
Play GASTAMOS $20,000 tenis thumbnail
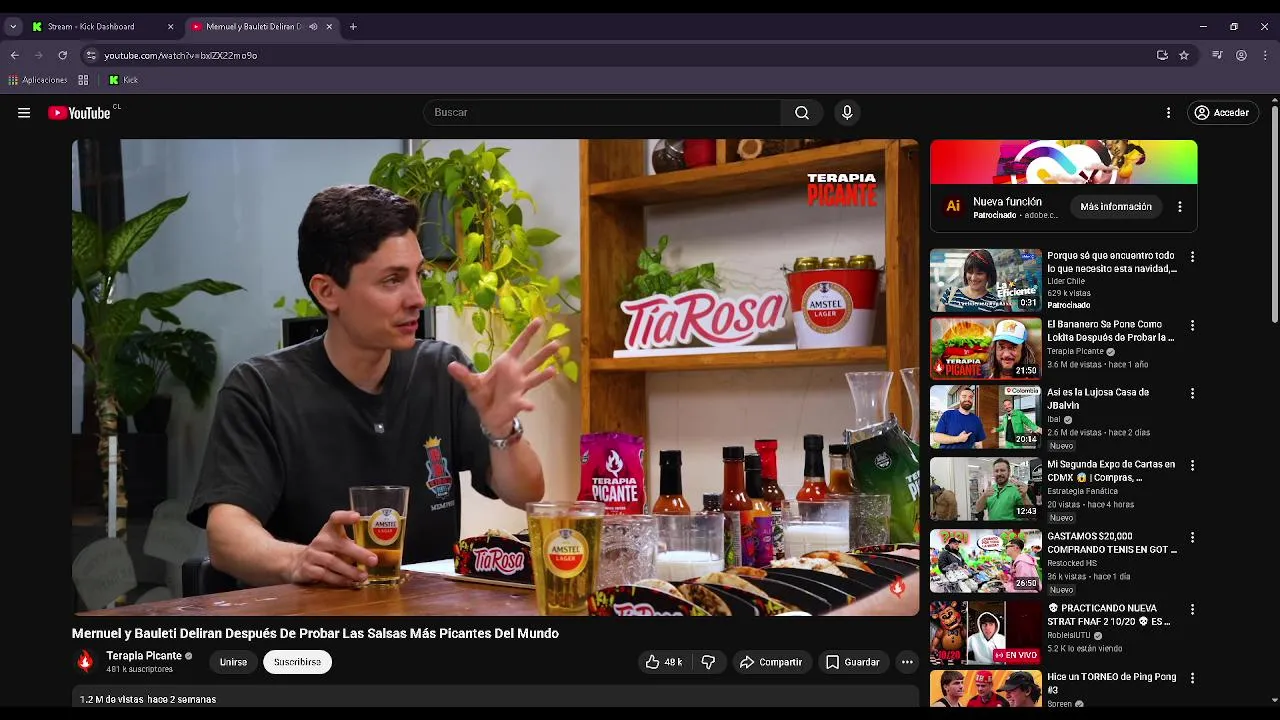[986, 561]
